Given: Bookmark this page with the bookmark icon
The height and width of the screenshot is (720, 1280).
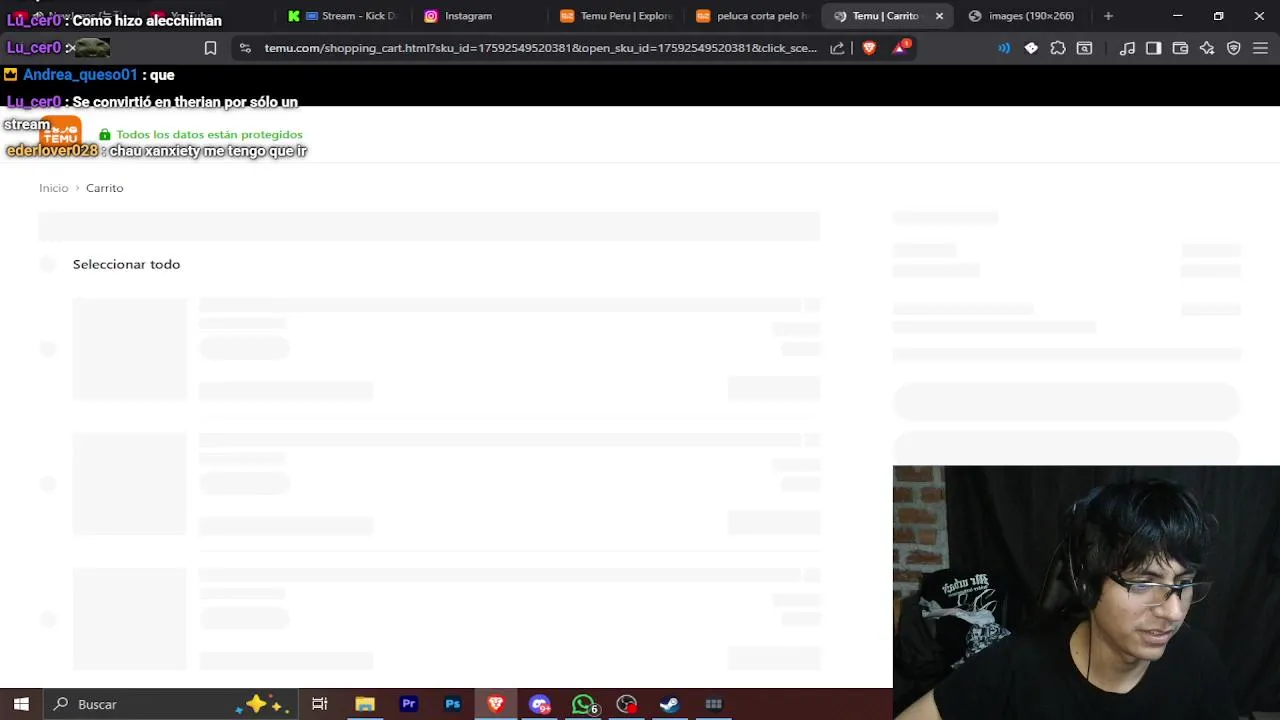Looking at the screenshot, I should (x=210, y=48).
